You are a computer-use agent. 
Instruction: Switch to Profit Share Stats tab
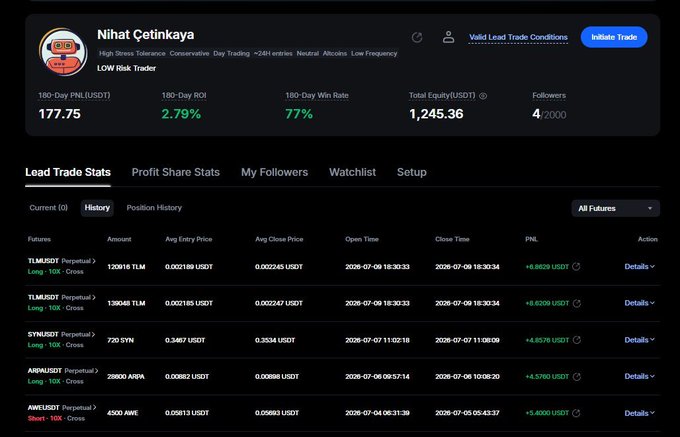pos(176,173)
